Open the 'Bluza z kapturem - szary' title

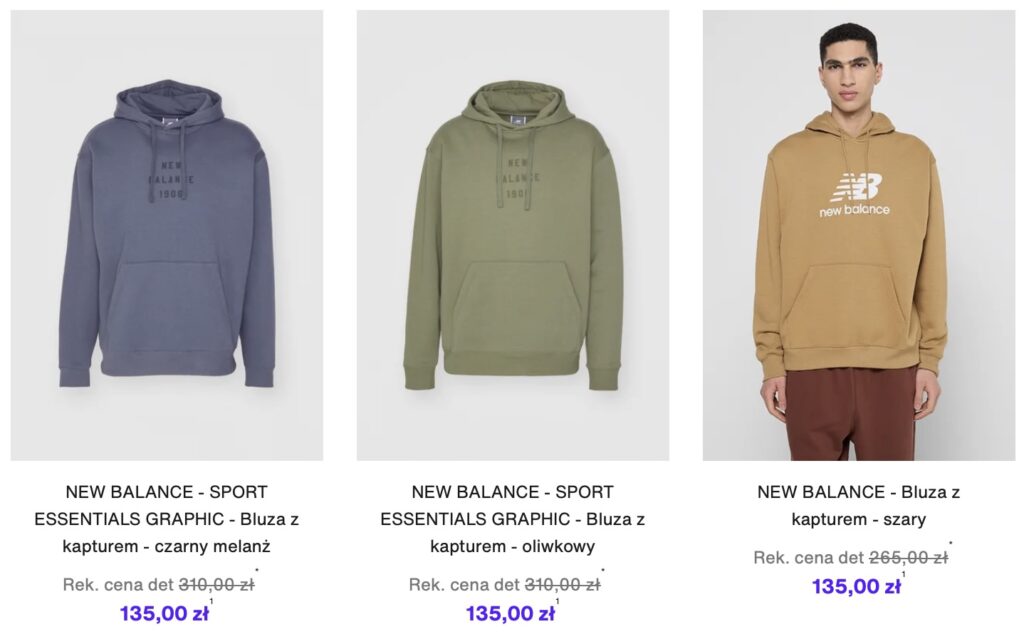(858, 505)
